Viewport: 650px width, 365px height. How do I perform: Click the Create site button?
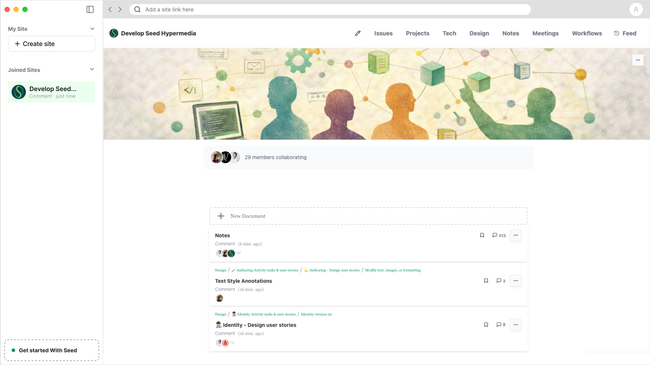(x=52, y=44)
